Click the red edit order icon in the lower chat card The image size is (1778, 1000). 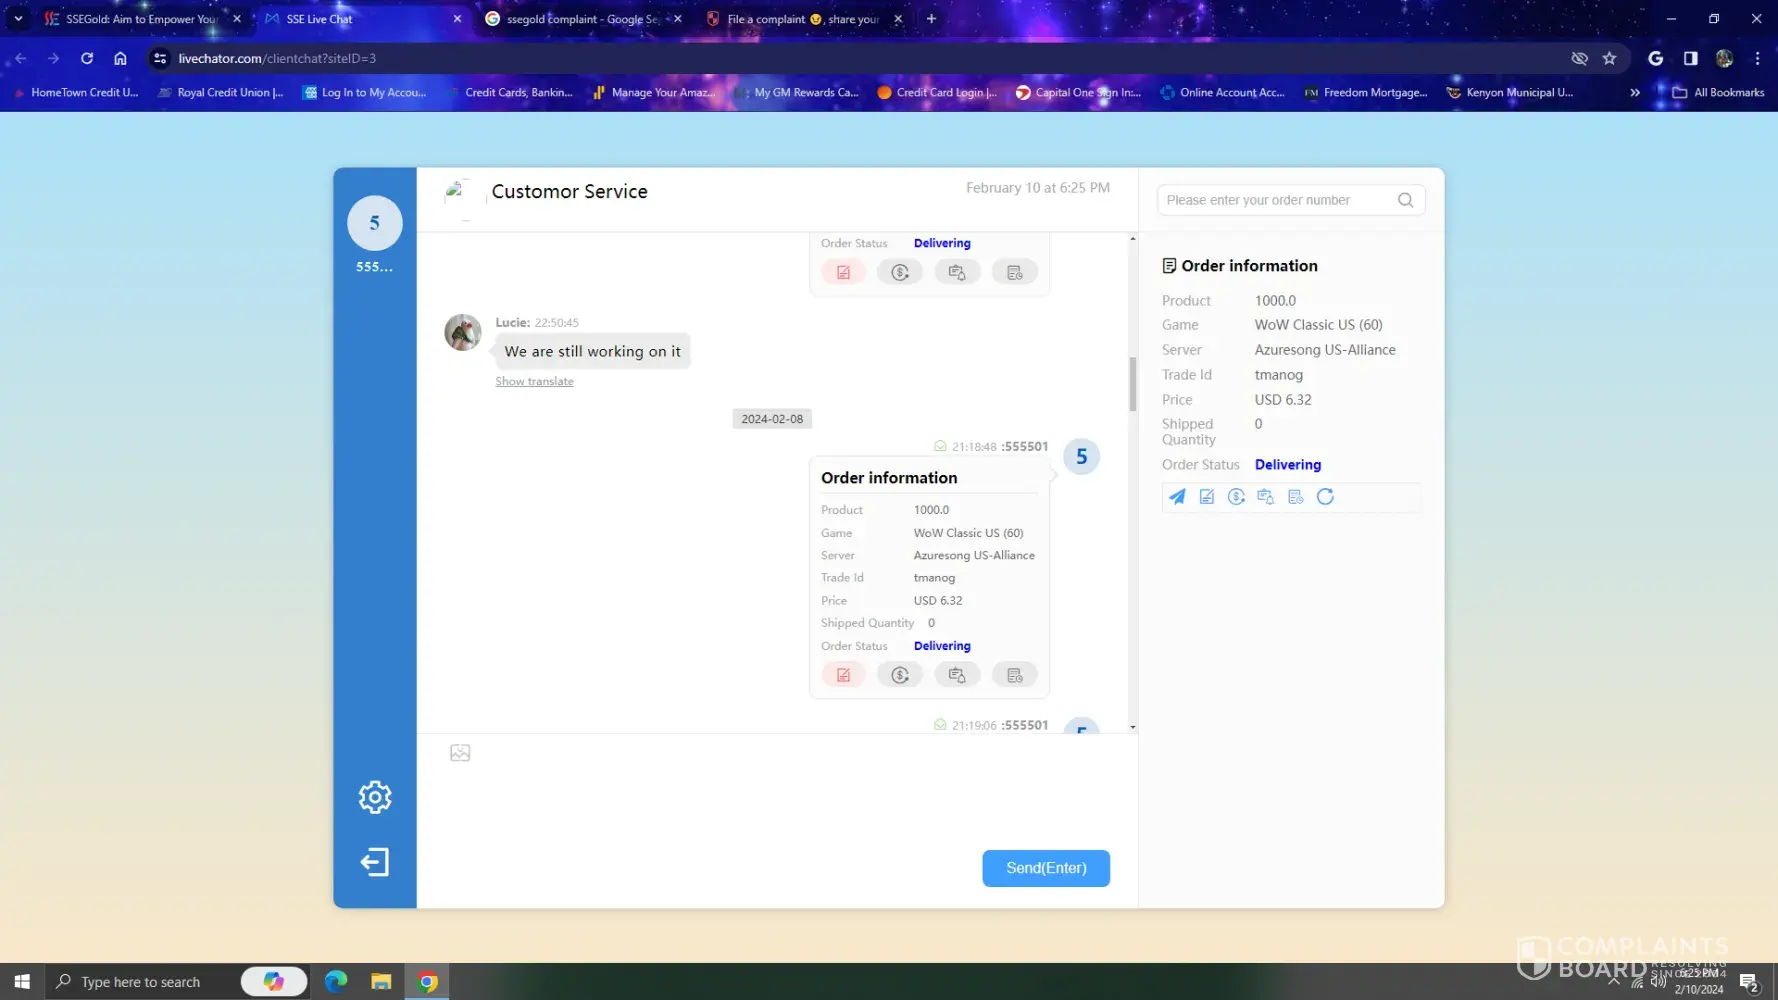[x=843, y=675]
